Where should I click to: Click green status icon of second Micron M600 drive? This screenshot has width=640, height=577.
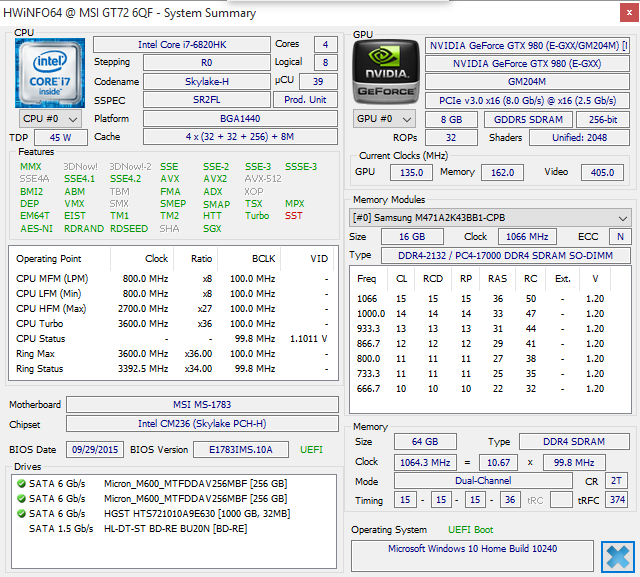point(21,499)
